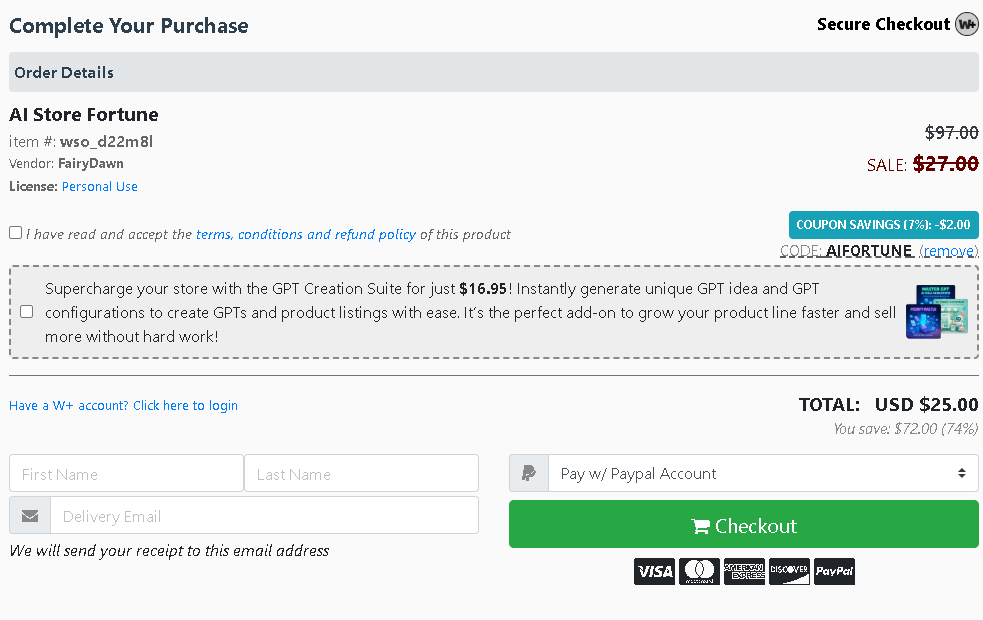The height and width of the screenshot is (620, 983).
Task: Click the cart icon inside the Checkout button
Action: [702, 525]
